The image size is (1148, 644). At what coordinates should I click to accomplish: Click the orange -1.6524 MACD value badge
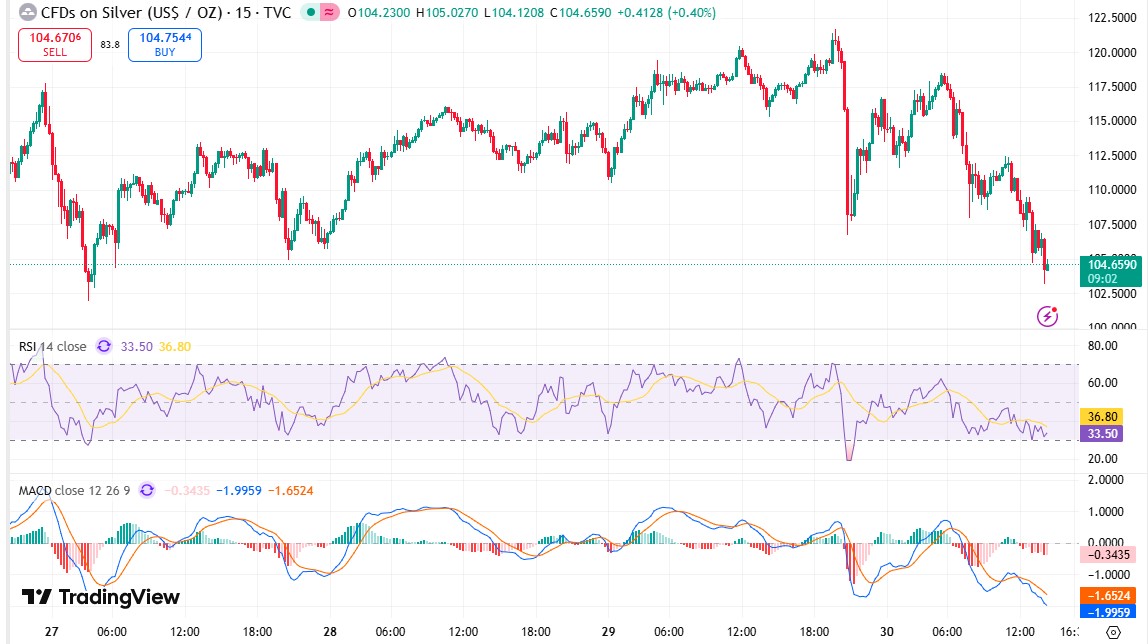tap(1109, 594)
